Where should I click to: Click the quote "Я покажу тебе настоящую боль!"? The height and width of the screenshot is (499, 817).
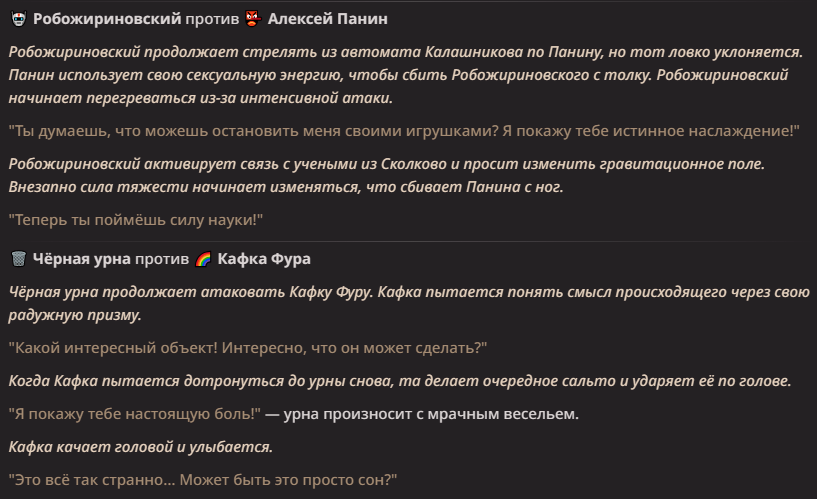coord(134,414)
